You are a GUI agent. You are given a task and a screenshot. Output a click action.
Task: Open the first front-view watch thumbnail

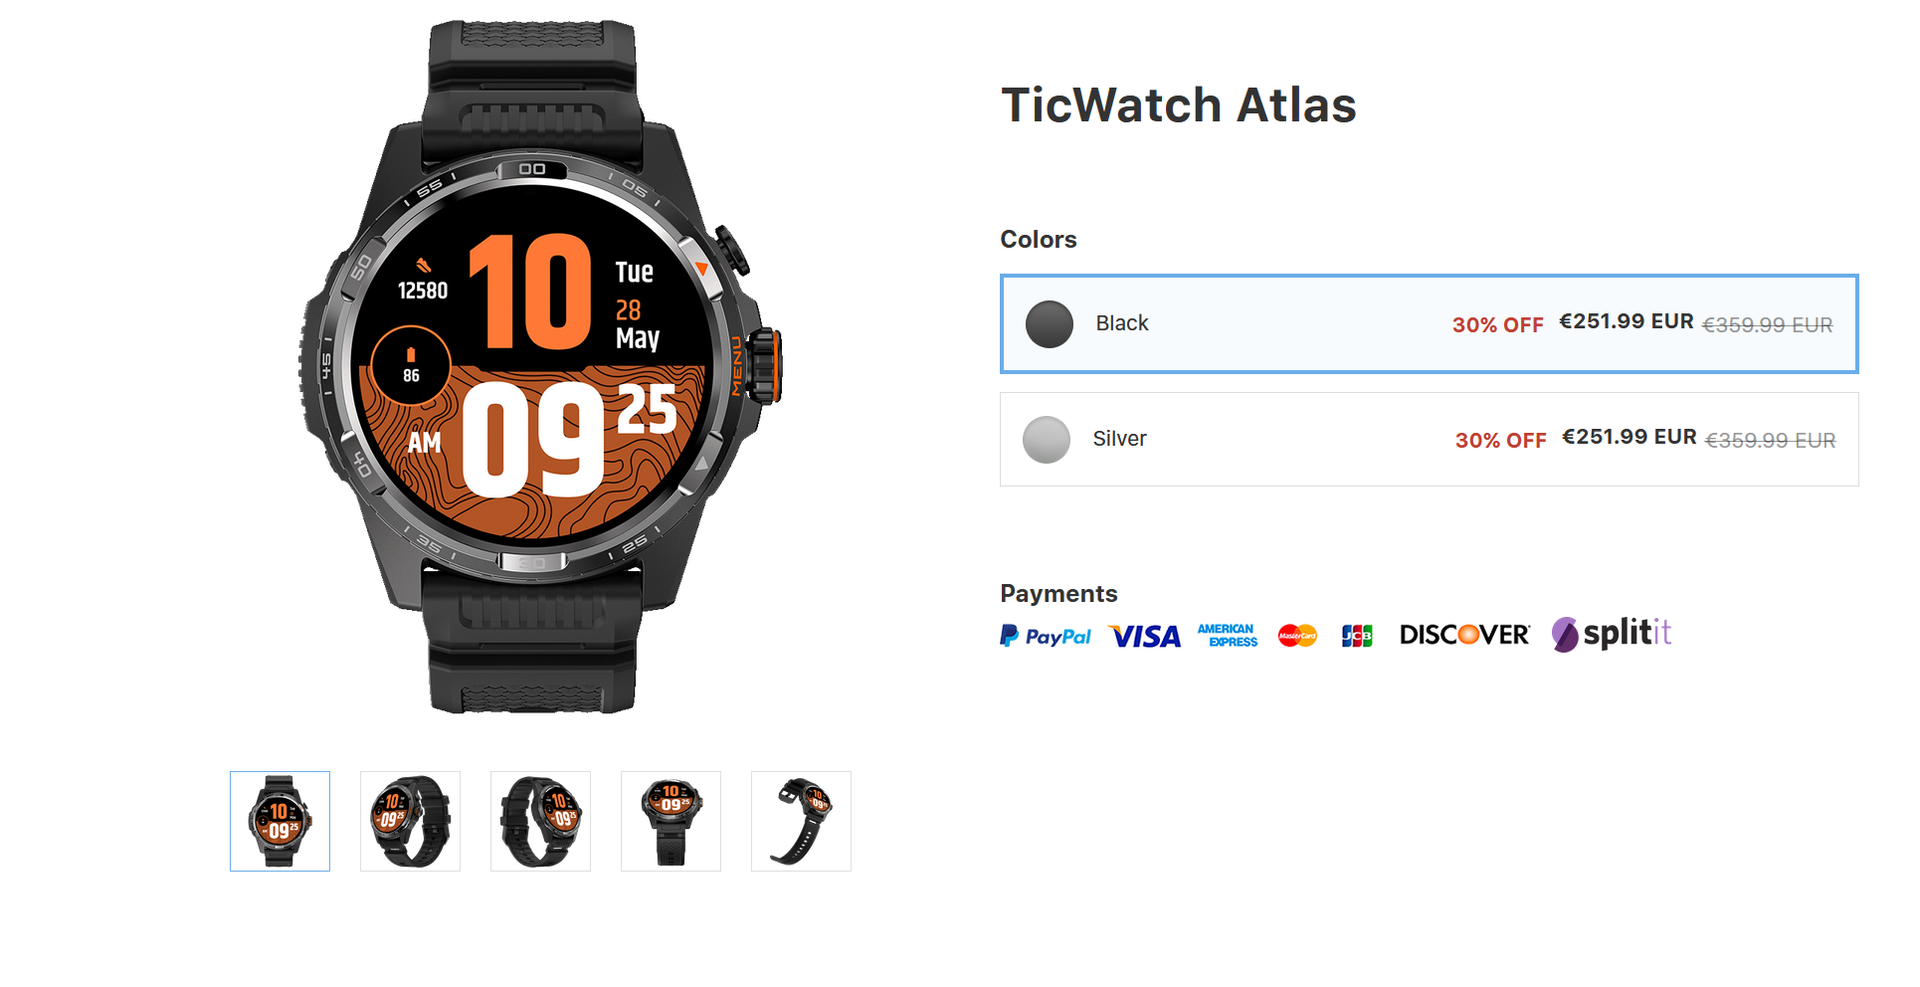pyautogui.click(x=280, y=821)
